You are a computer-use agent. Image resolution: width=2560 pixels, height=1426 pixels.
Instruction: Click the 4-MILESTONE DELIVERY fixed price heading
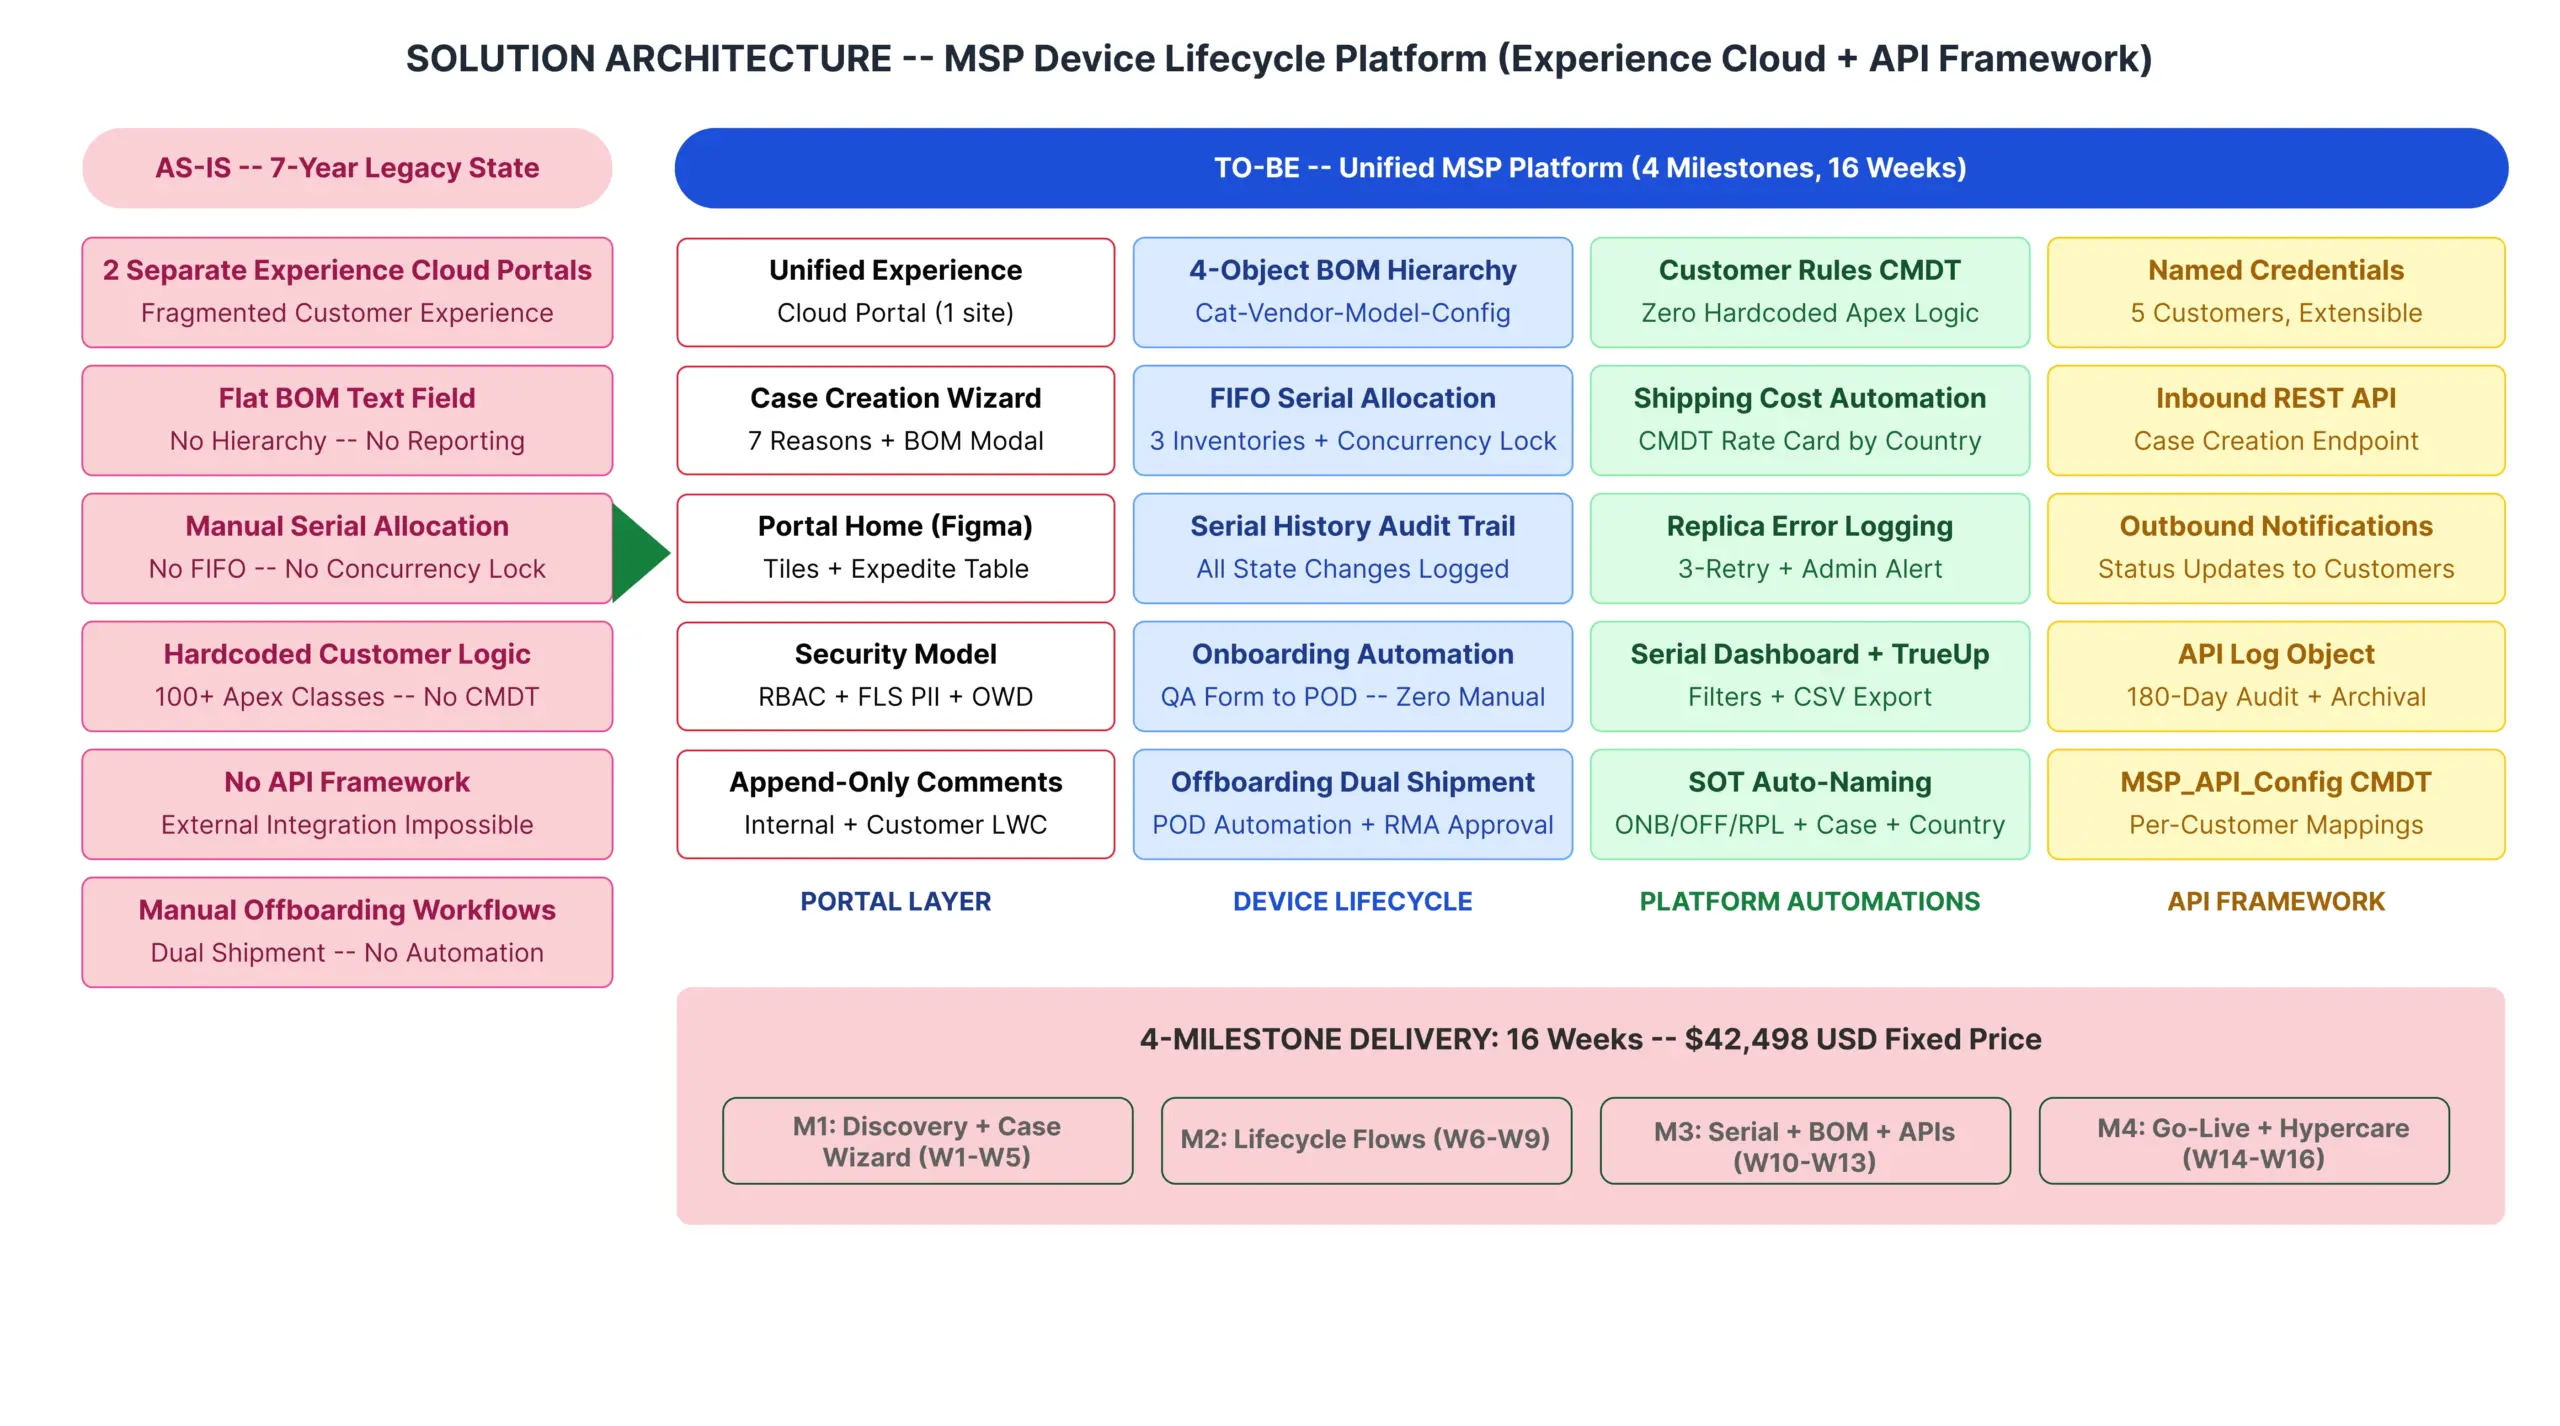coord(1590,1038)
